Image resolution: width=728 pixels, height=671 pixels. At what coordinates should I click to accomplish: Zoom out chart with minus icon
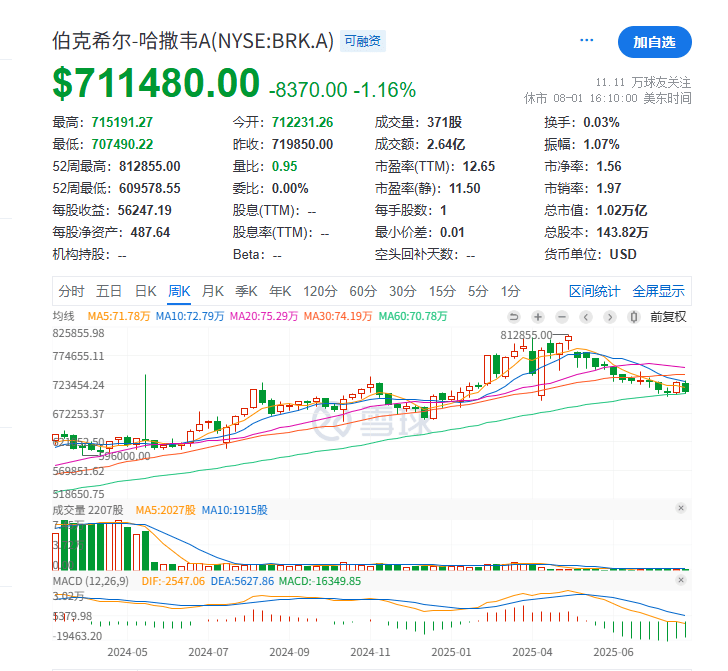coord(562,317)
